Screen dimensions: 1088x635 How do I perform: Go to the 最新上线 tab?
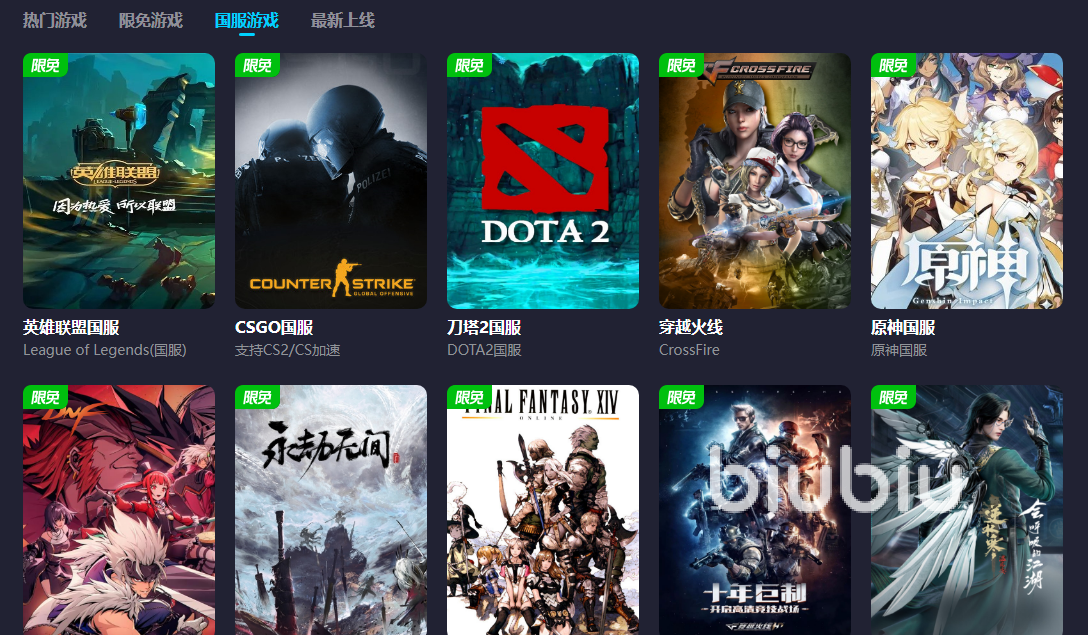click(x=343, y=20)
